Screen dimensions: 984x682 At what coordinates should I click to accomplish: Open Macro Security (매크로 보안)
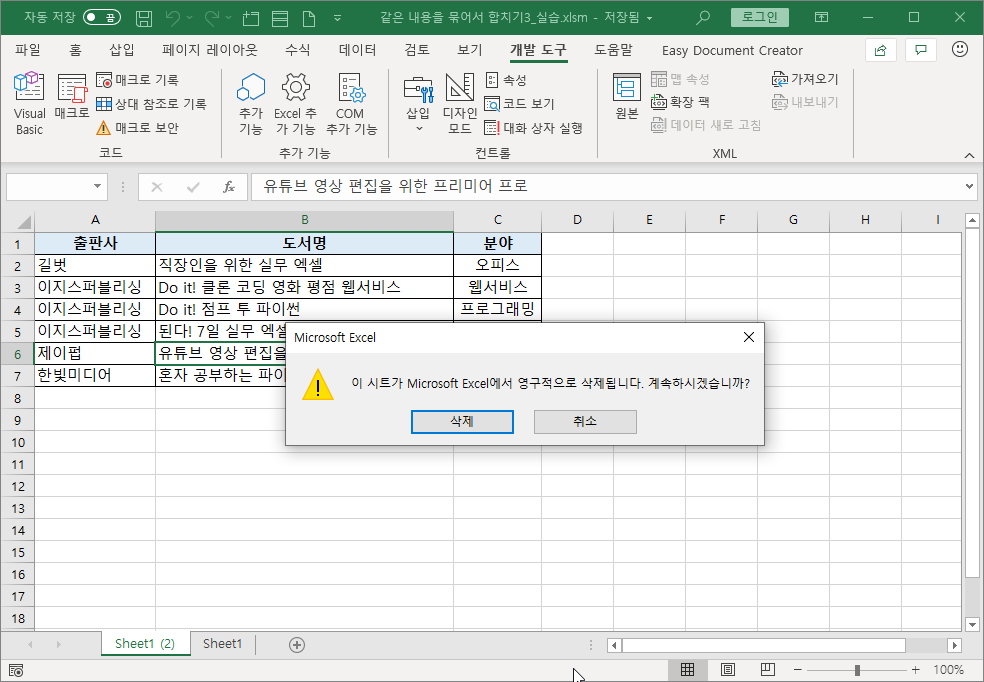pyautogui.click(x=137, y=127)
